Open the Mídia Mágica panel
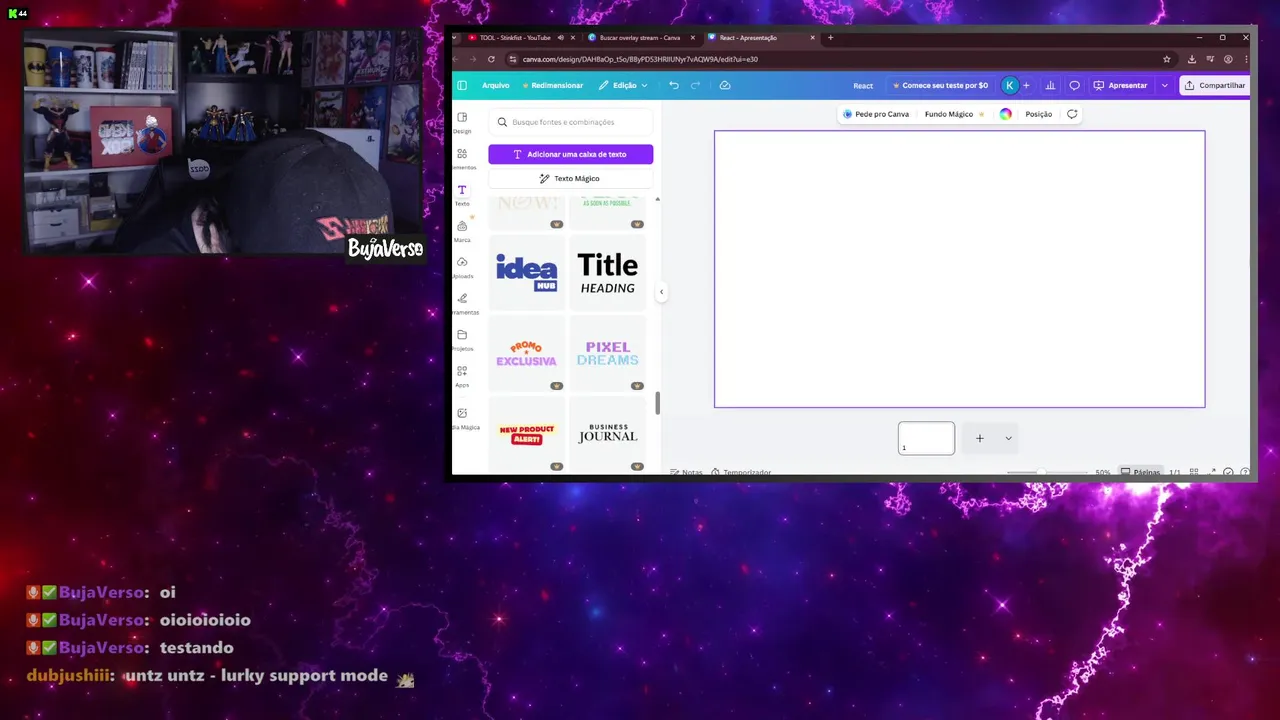 point(462,418)
